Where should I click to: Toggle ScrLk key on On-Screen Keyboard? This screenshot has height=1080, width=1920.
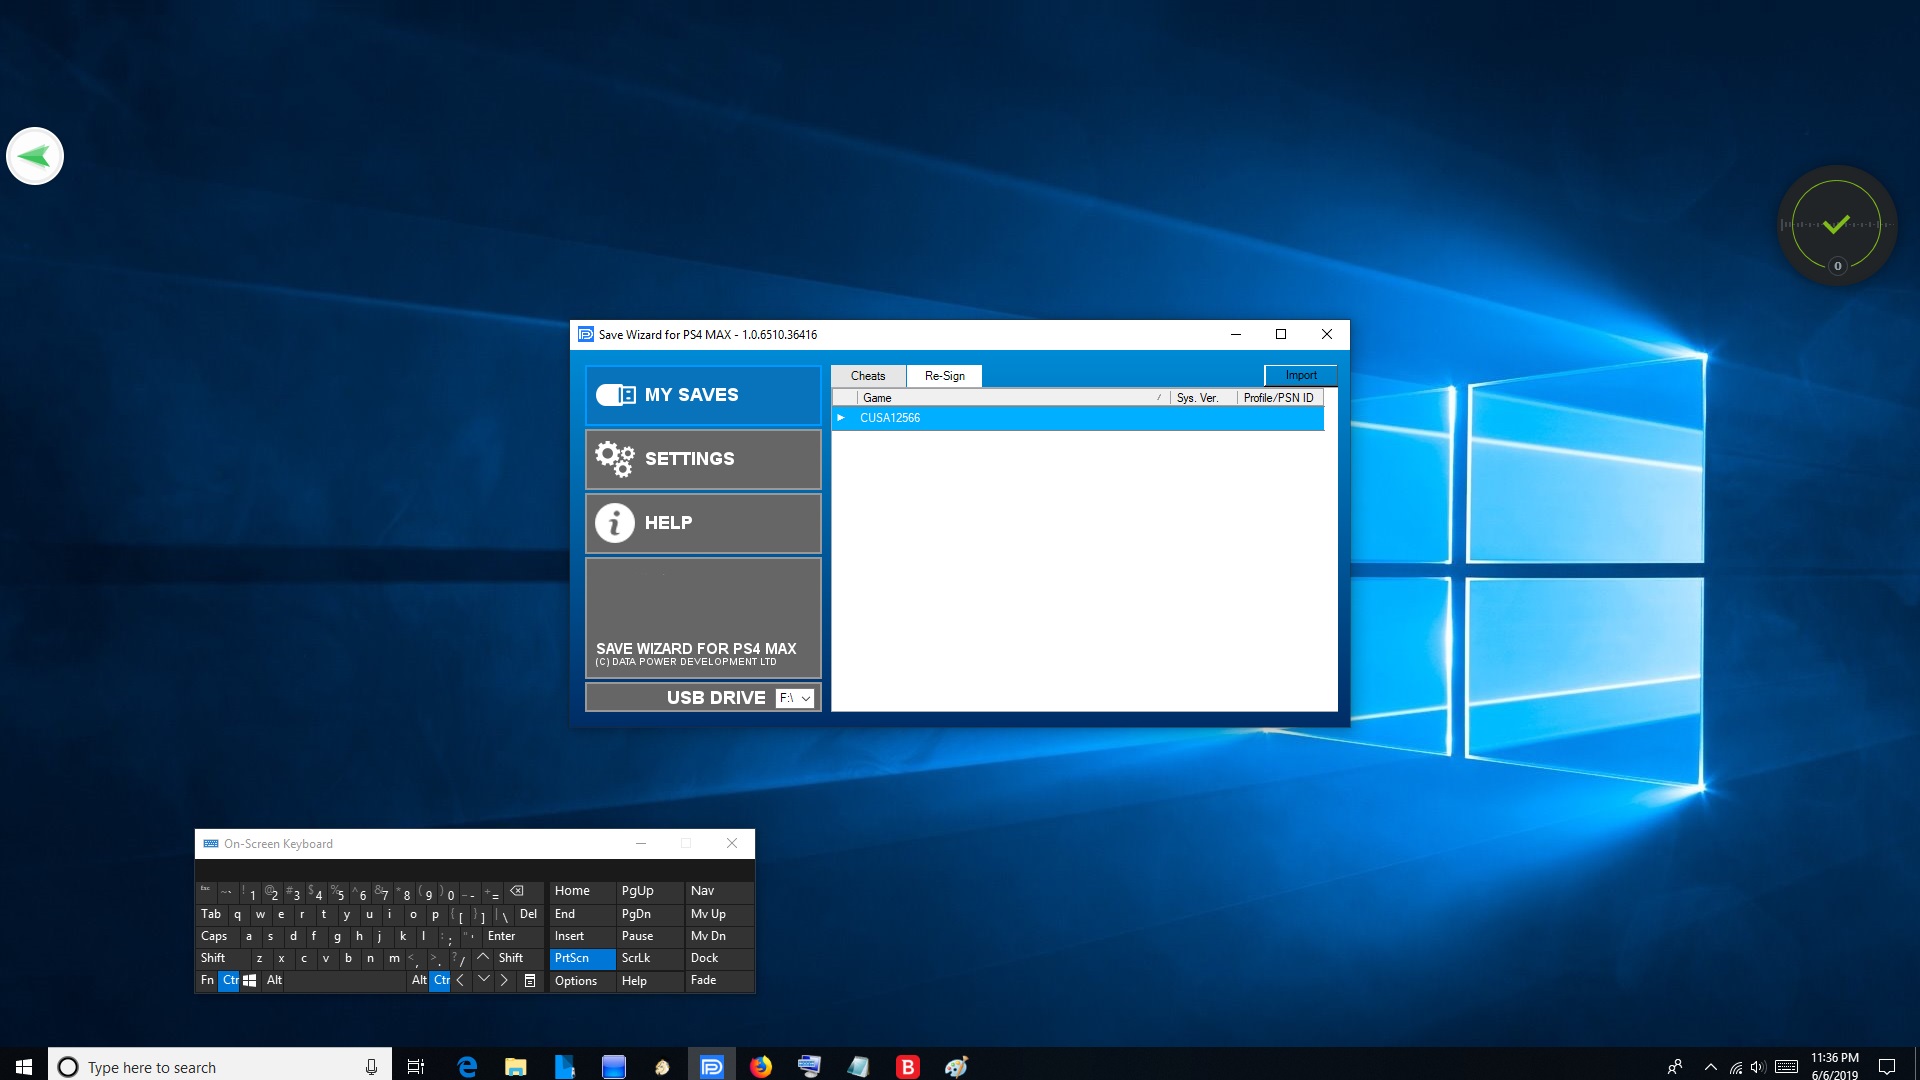650,958
